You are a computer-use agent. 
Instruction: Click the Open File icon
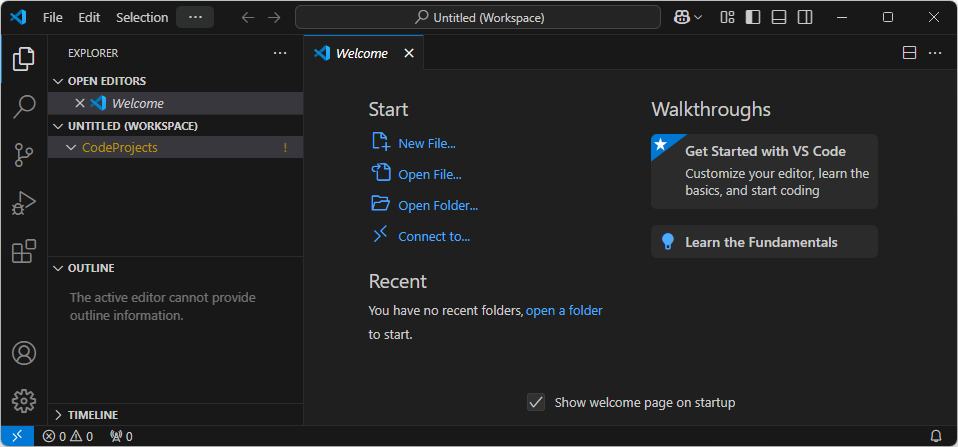click(x=381, y=173)
